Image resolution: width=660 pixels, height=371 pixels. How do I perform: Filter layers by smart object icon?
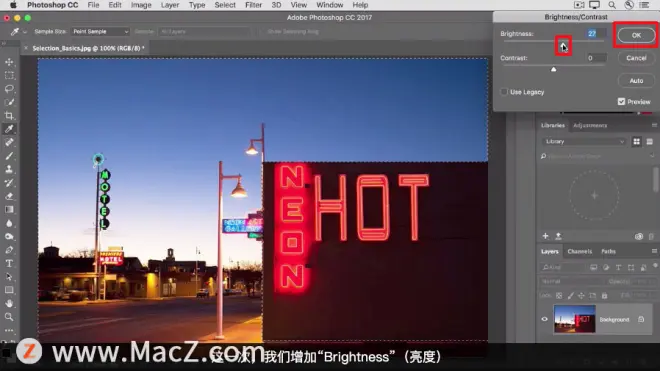(643, 267)
